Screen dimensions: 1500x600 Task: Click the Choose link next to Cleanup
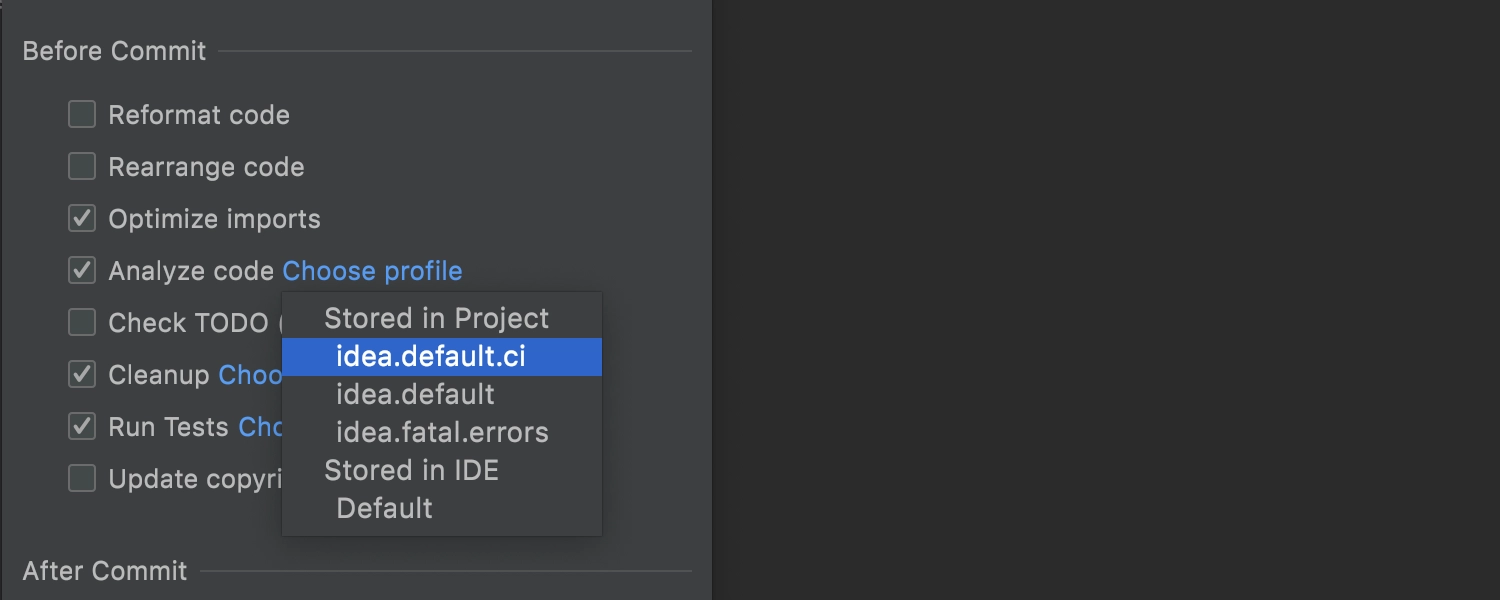250,375
